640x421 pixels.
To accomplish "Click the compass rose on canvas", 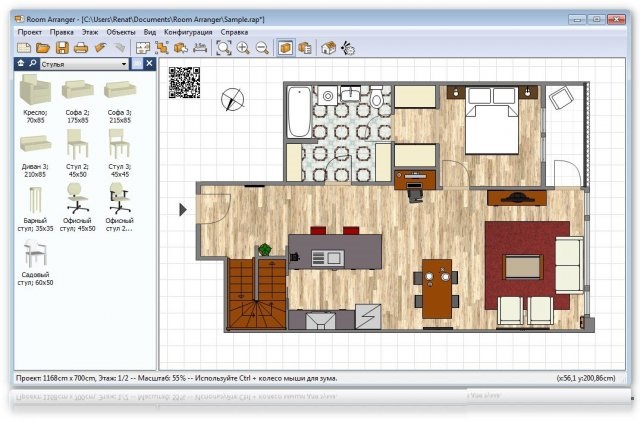I will pyautogui.click(x=233, y=99).
